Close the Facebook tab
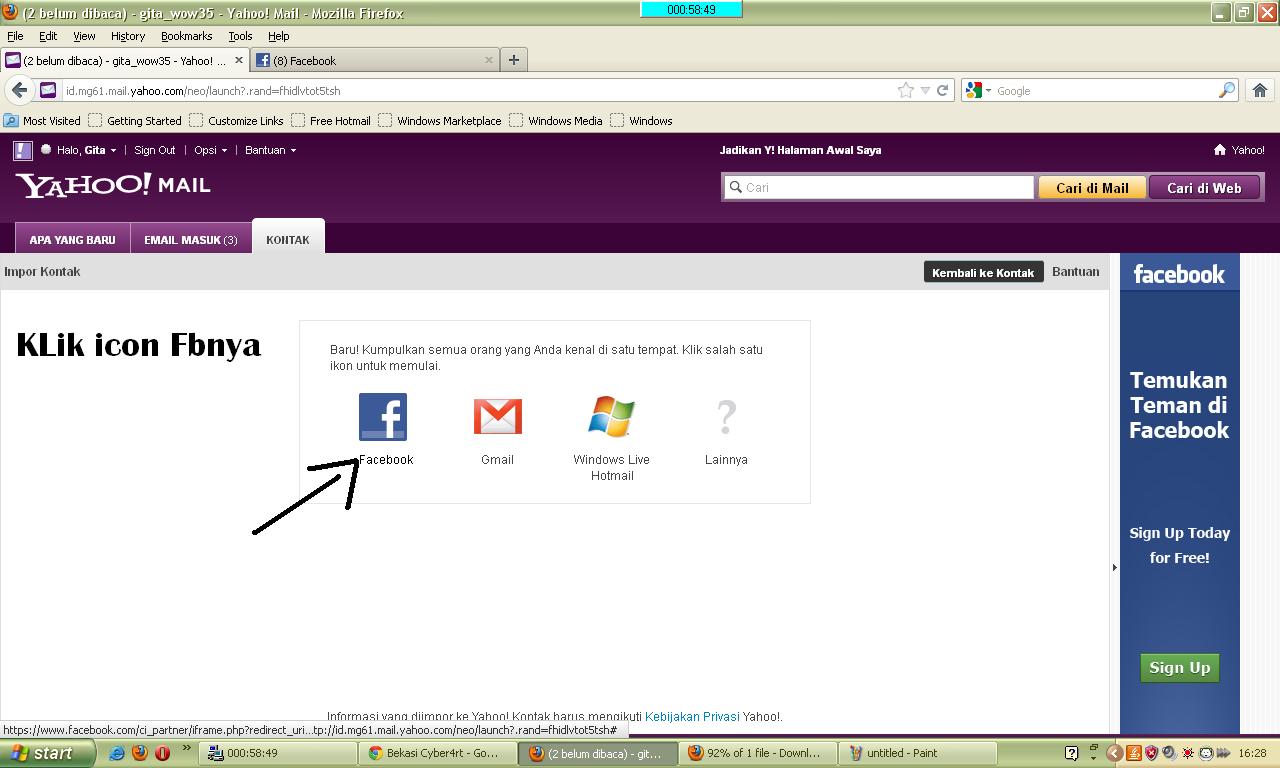1280x768 pixels. point(489,60)
